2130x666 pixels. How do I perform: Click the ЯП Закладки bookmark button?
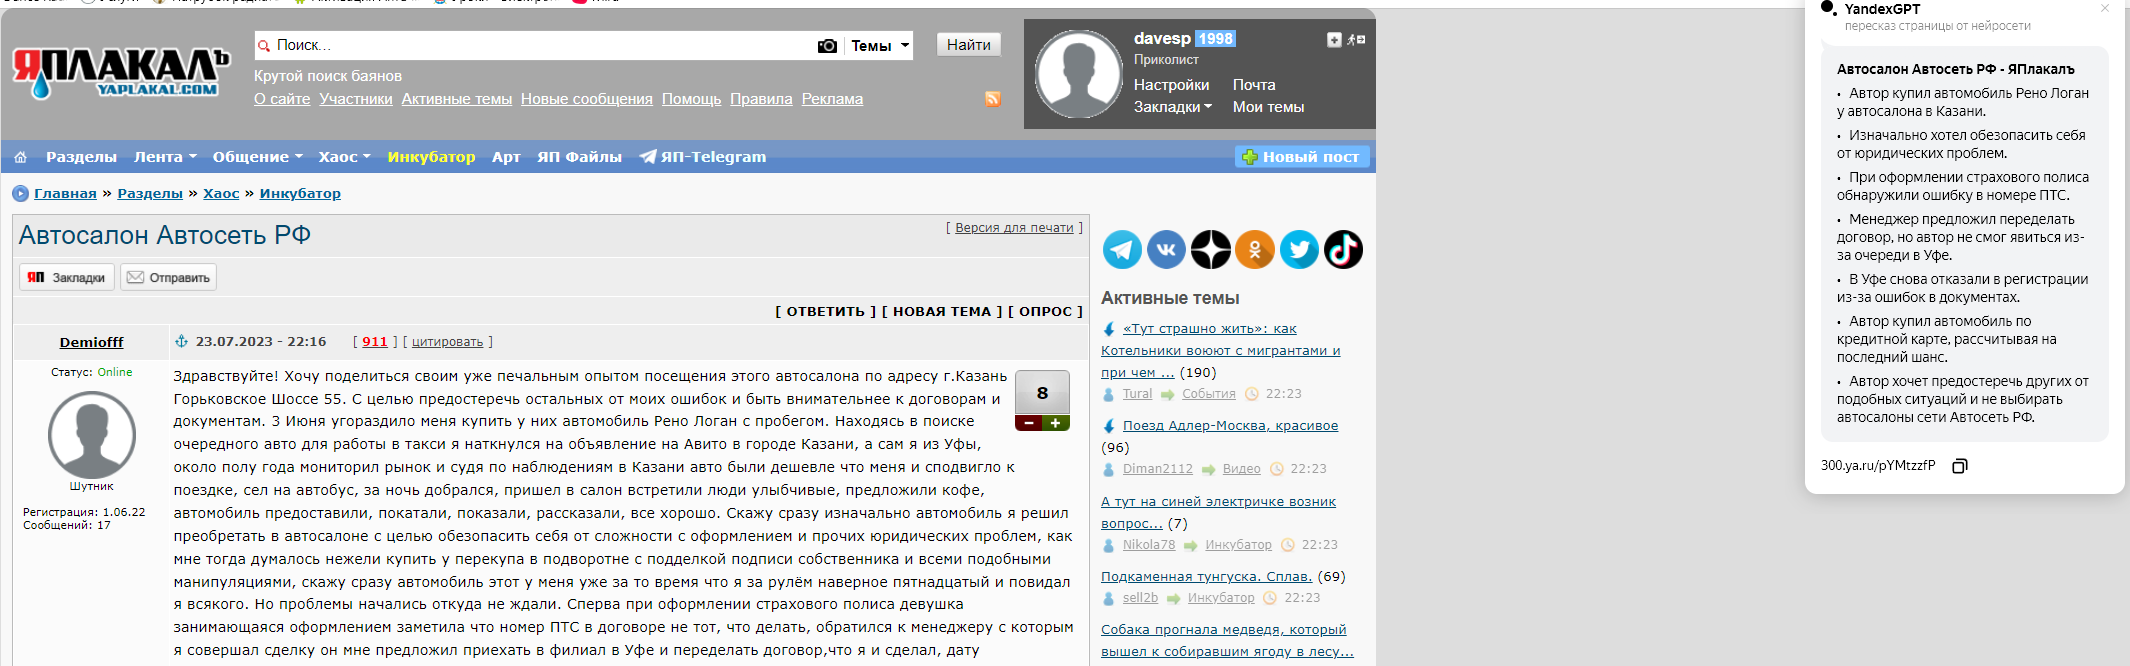67,277
